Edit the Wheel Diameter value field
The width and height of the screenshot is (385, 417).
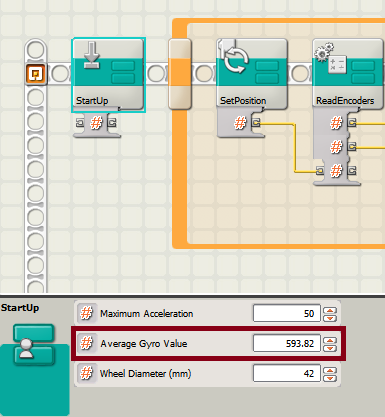pyautogui.click(x=287, y=373)
